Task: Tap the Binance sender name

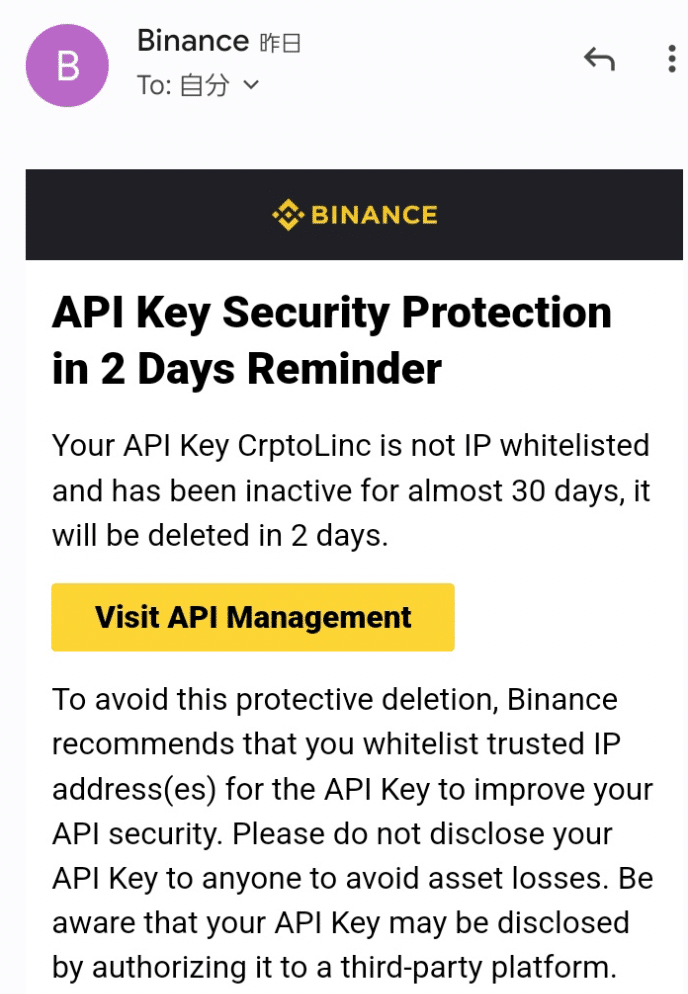Action: pyautogui.click(x=193, y=41)
